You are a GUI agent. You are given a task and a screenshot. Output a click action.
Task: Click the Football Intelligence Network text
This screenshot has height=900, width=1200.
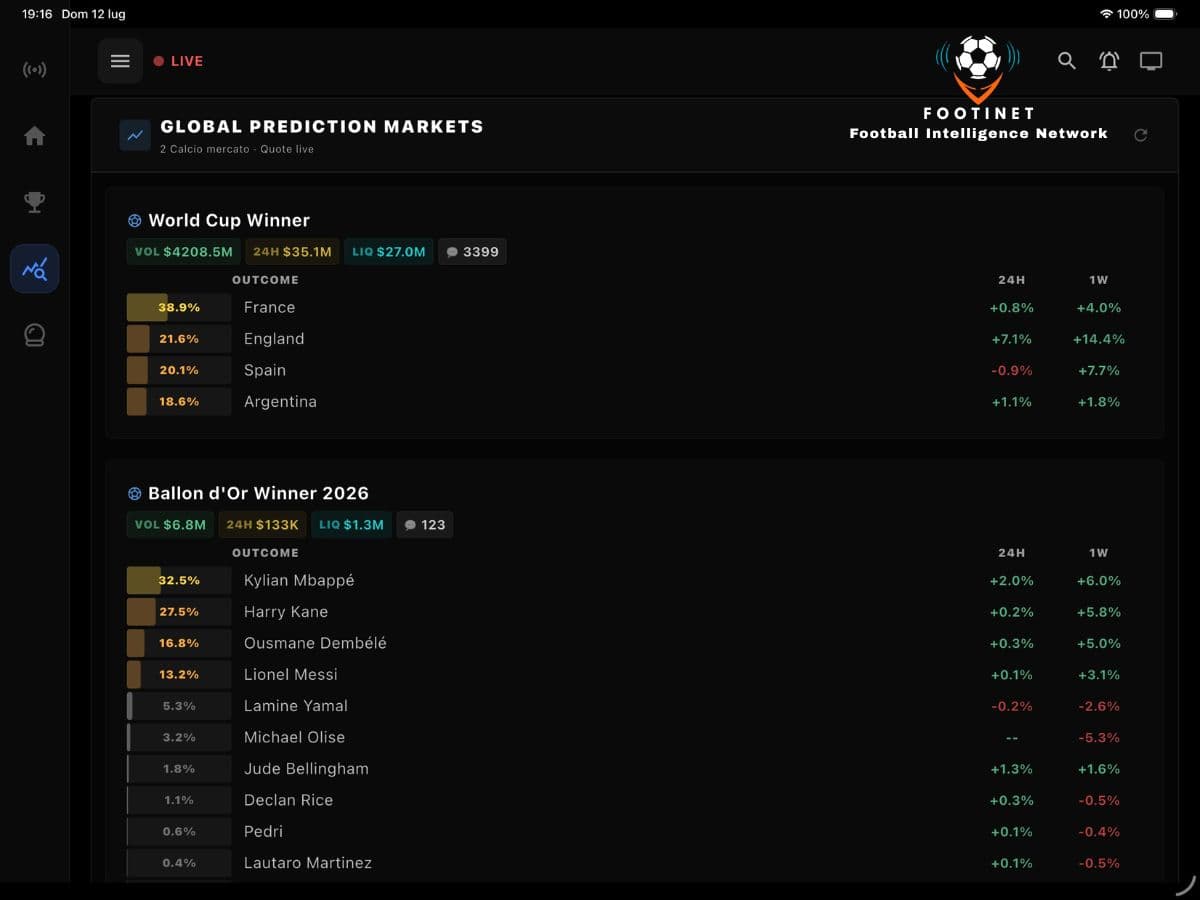tap(978, 133)
